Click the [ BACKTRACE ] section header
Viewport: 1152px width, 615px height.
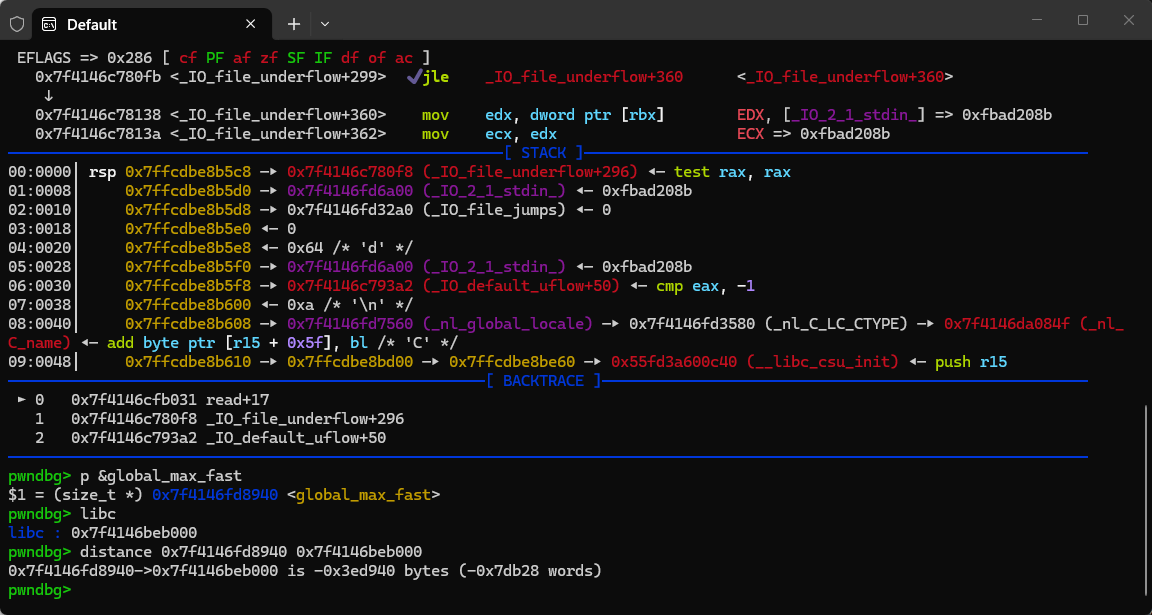point(544,381)
